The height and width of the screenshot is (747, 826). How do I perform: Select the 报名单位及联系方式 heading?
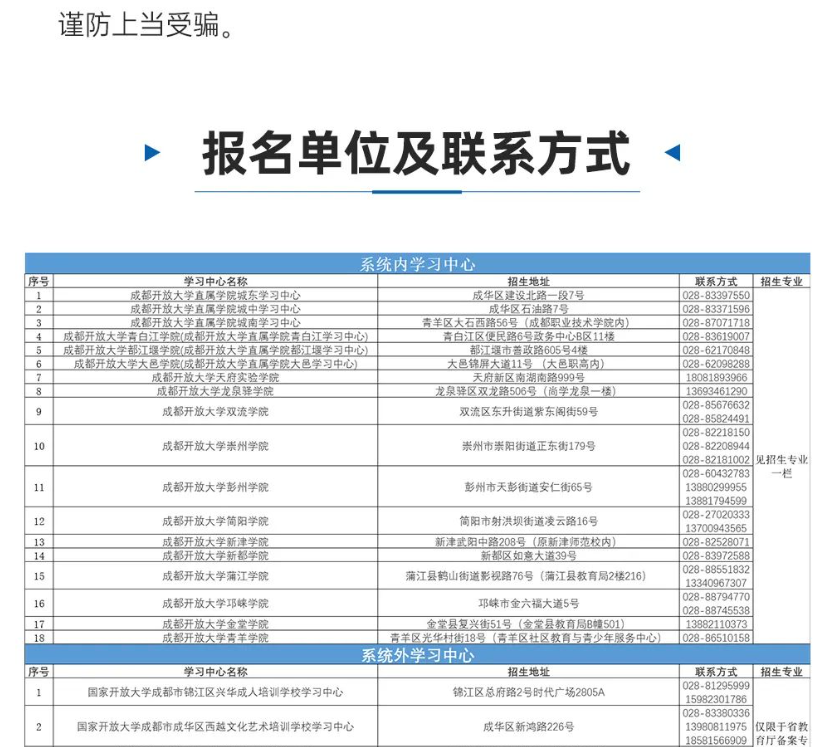(x=411, y=157)
